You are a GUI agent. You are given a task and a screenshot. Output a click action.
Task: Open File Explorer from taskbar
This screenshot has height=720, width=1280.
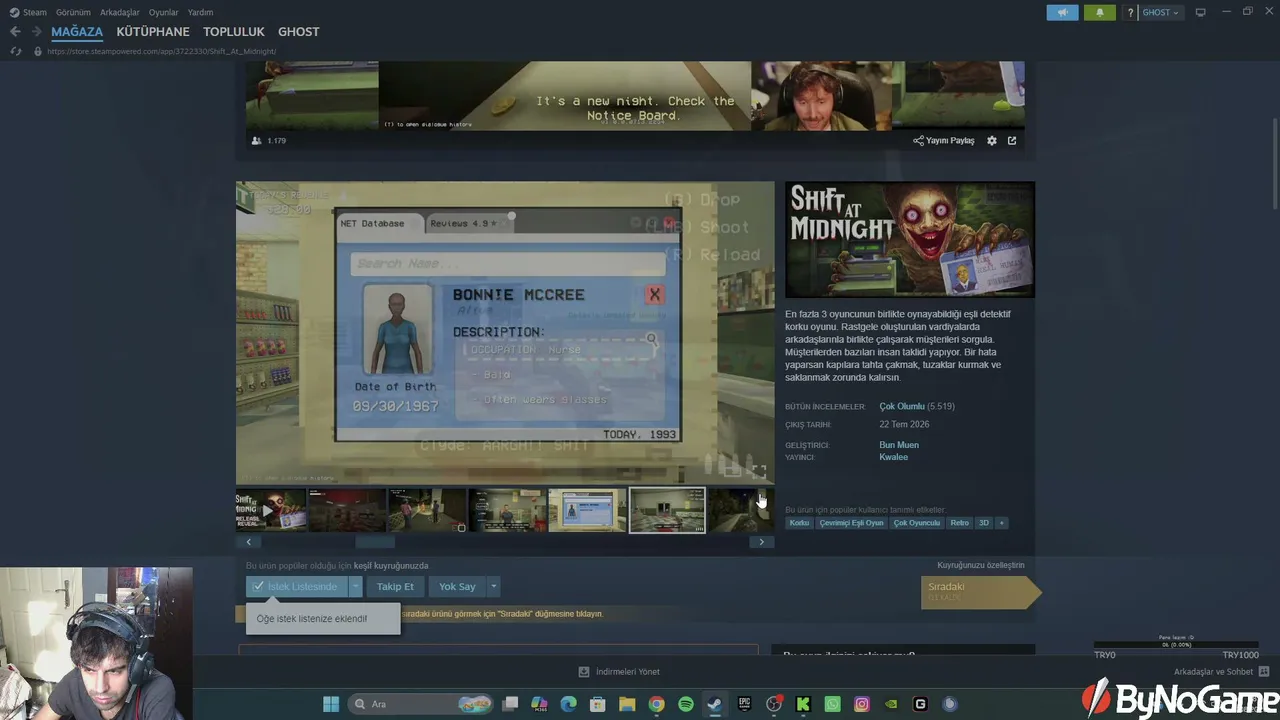pos(627,704)
